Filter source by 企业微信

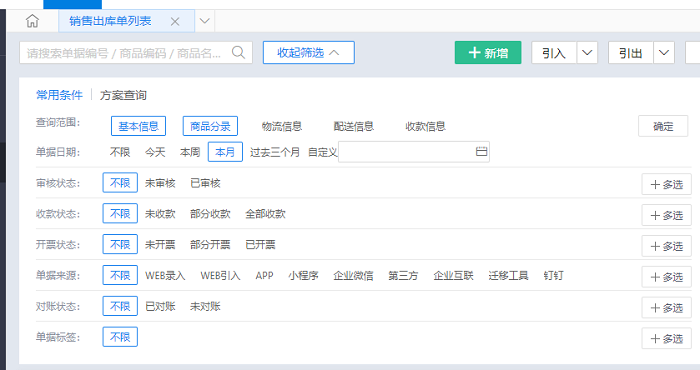pyautogui.click(x=353, y=275)
